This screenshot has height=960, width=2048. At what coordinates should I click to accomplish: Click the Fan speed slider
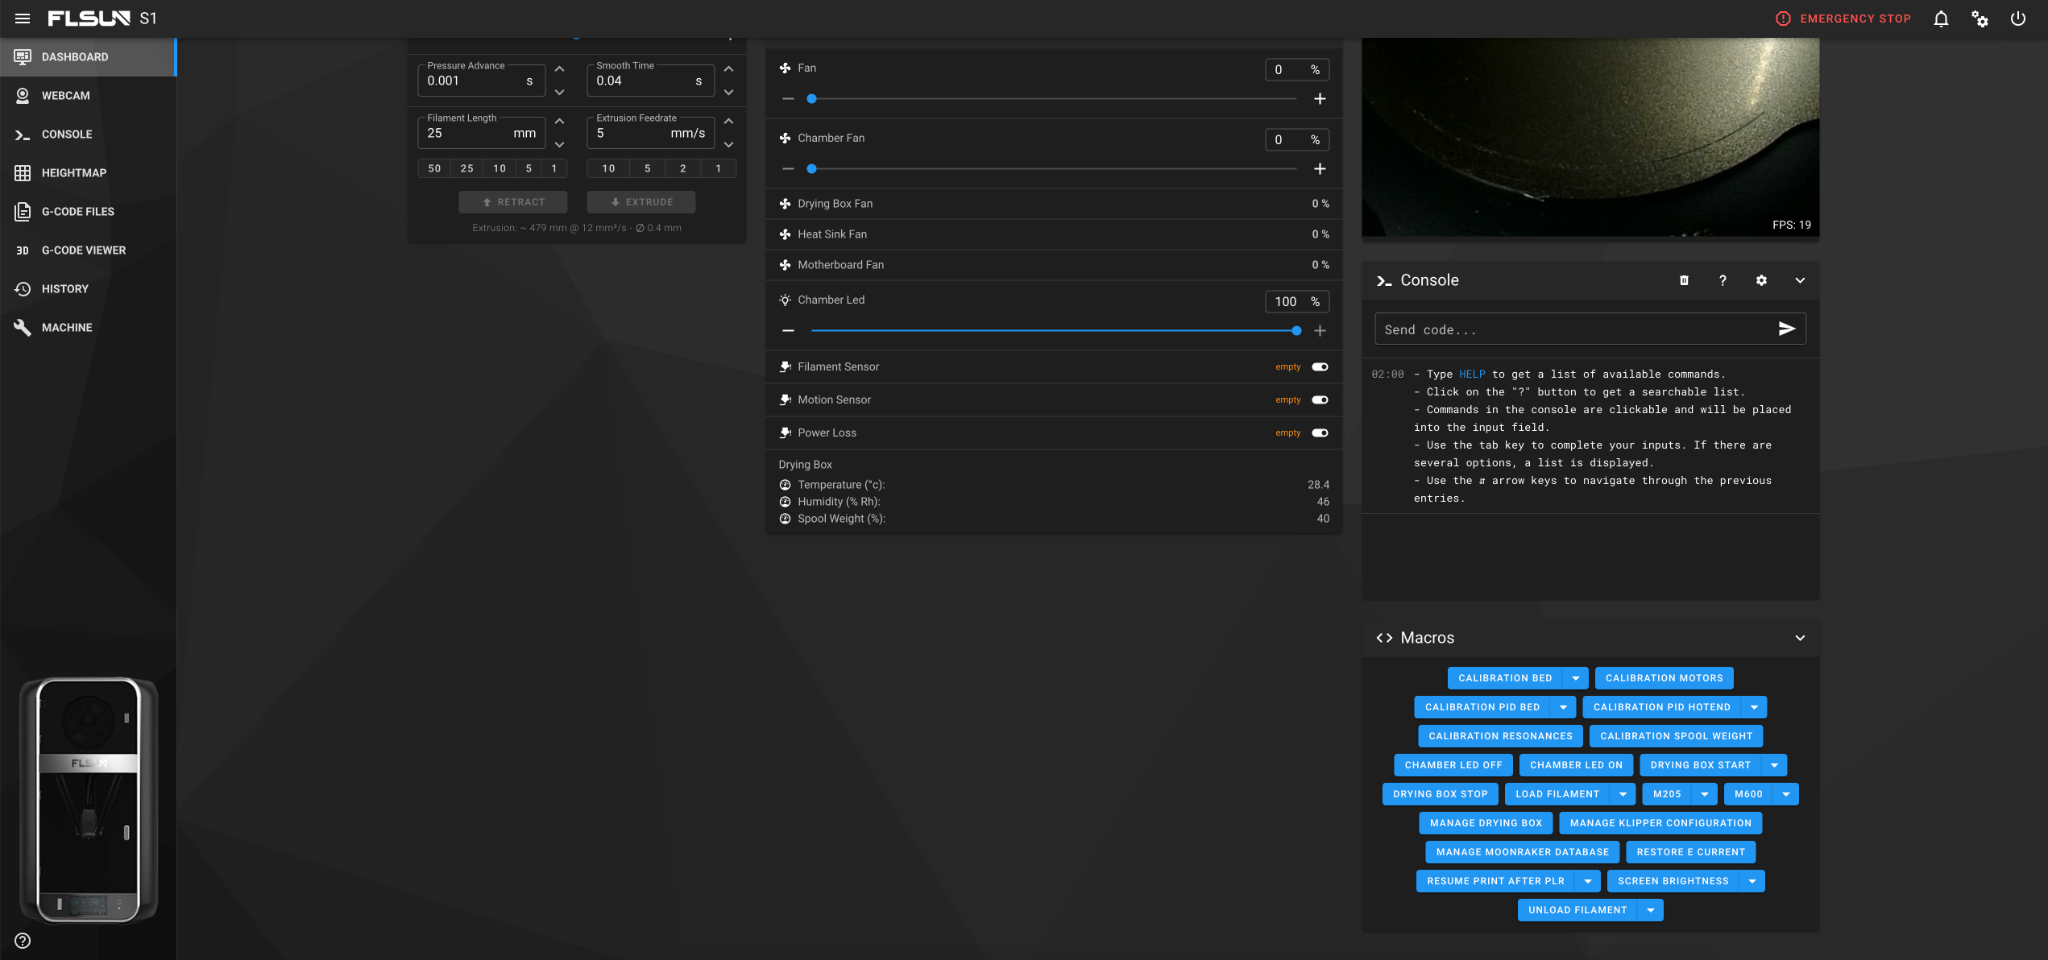1054,99
